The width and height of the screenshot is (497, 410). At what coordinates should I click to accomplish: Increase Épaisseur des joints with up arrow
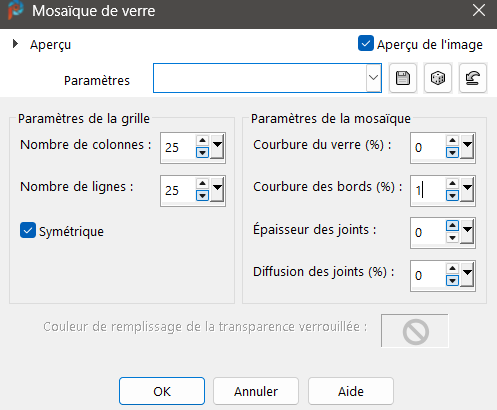point(452,226)
